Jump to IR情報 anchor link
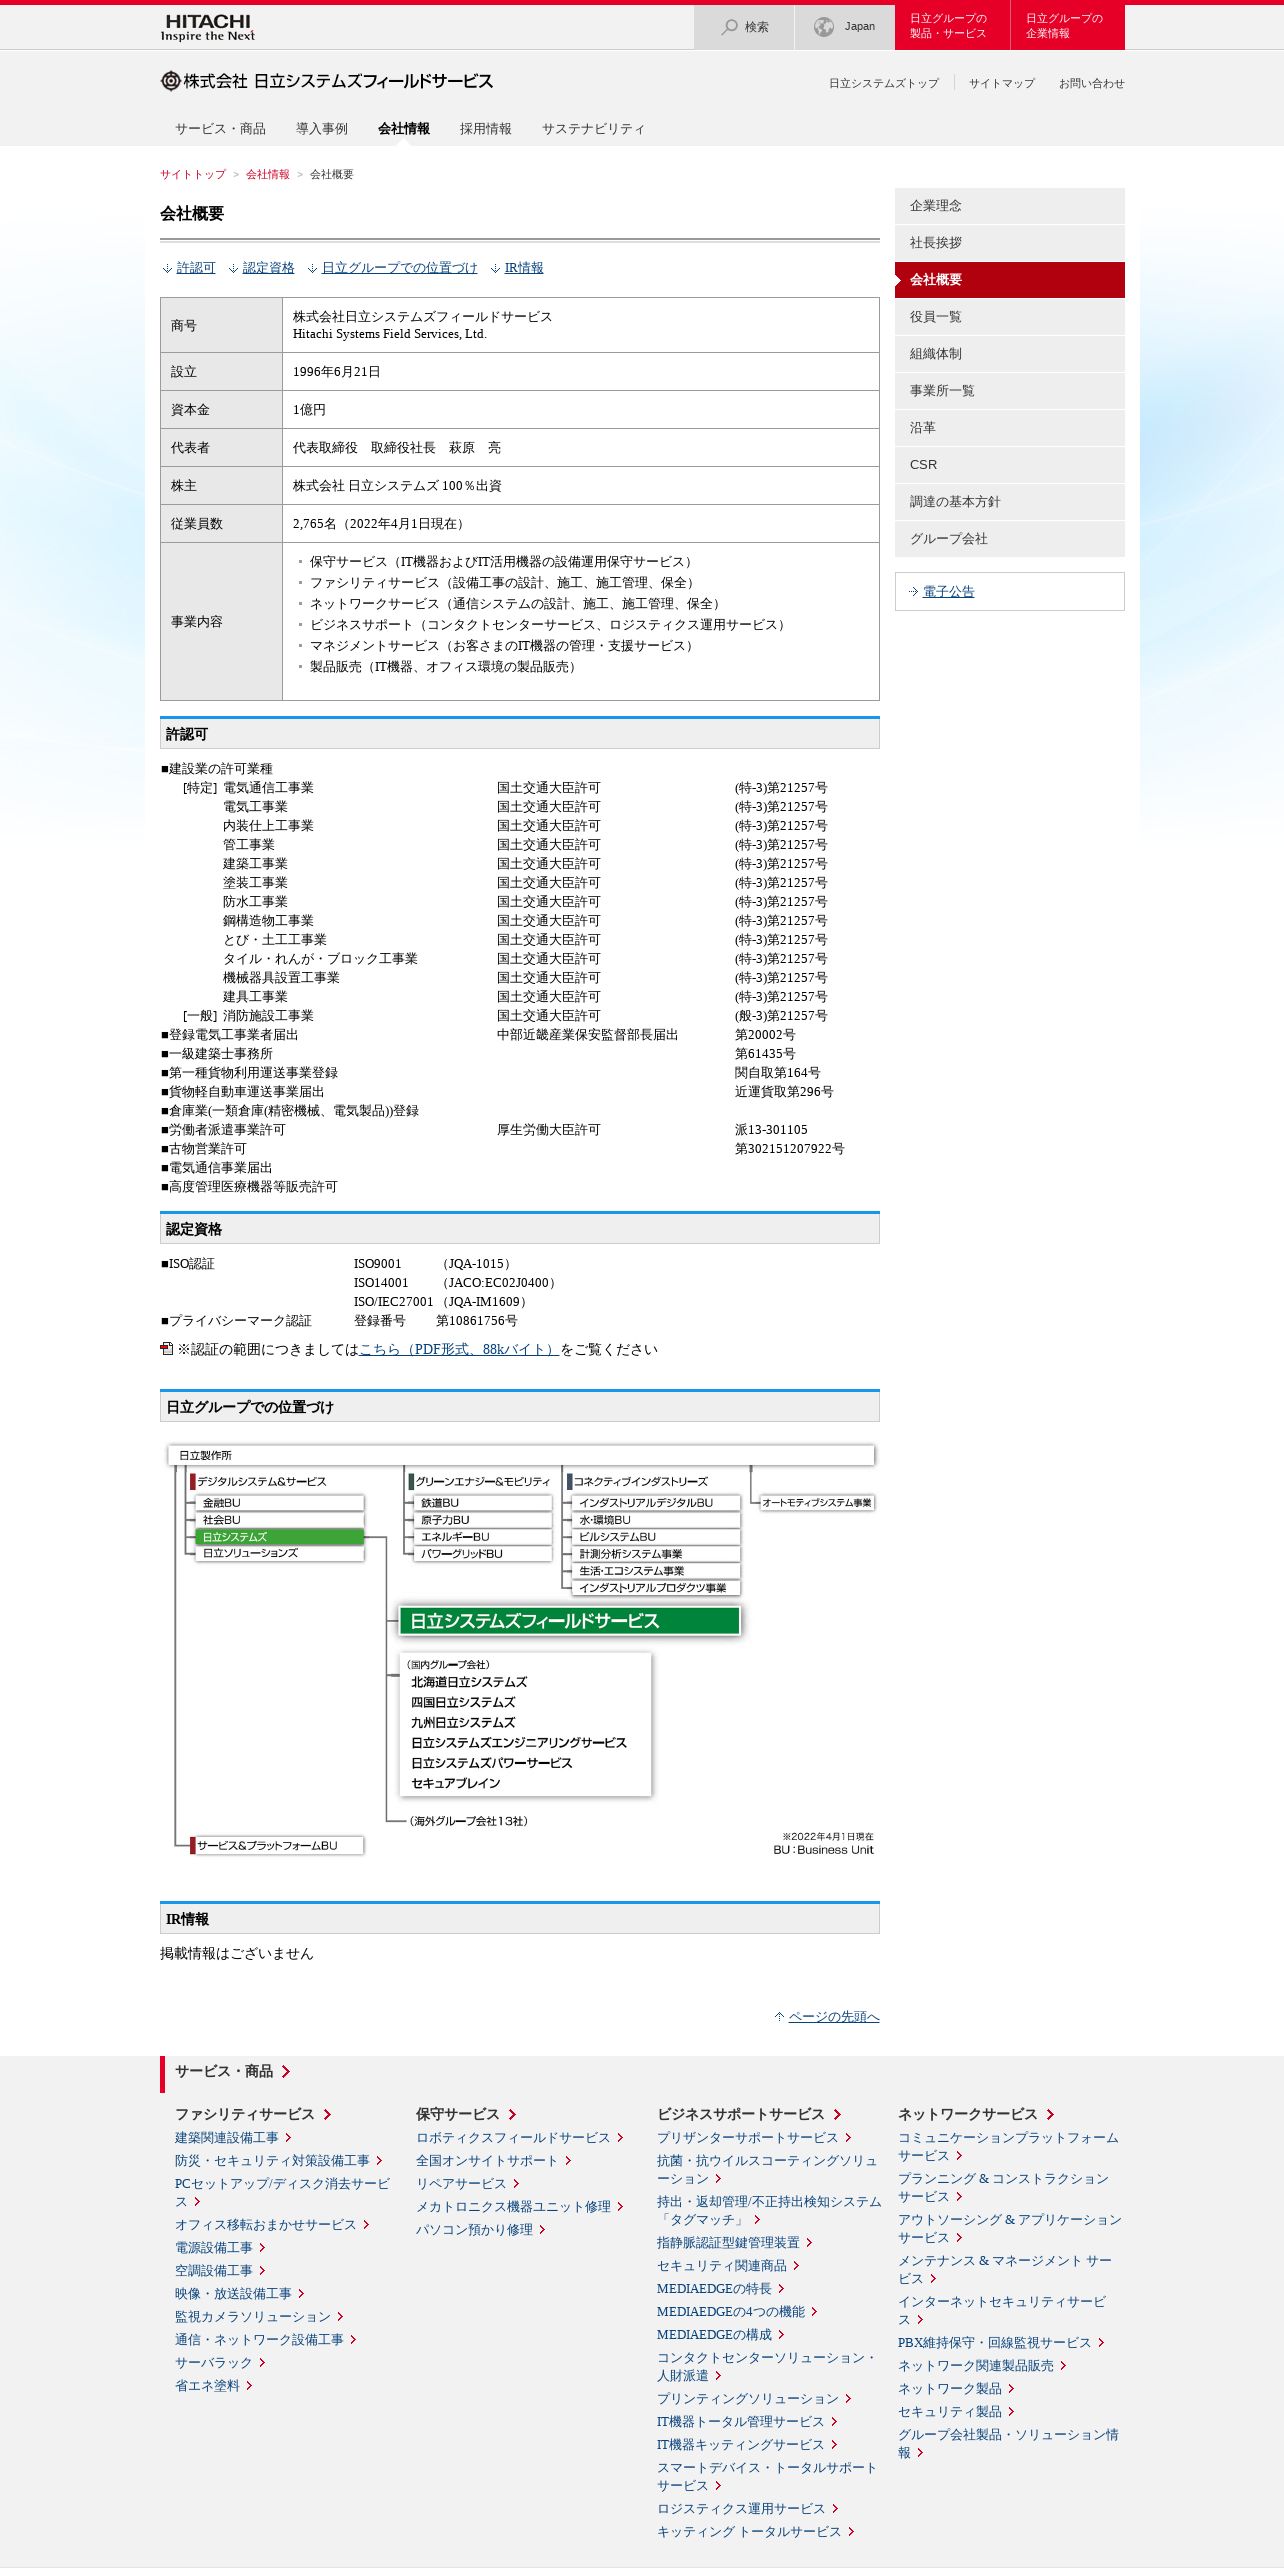The image size is (1284, 2568). [524, 268]
